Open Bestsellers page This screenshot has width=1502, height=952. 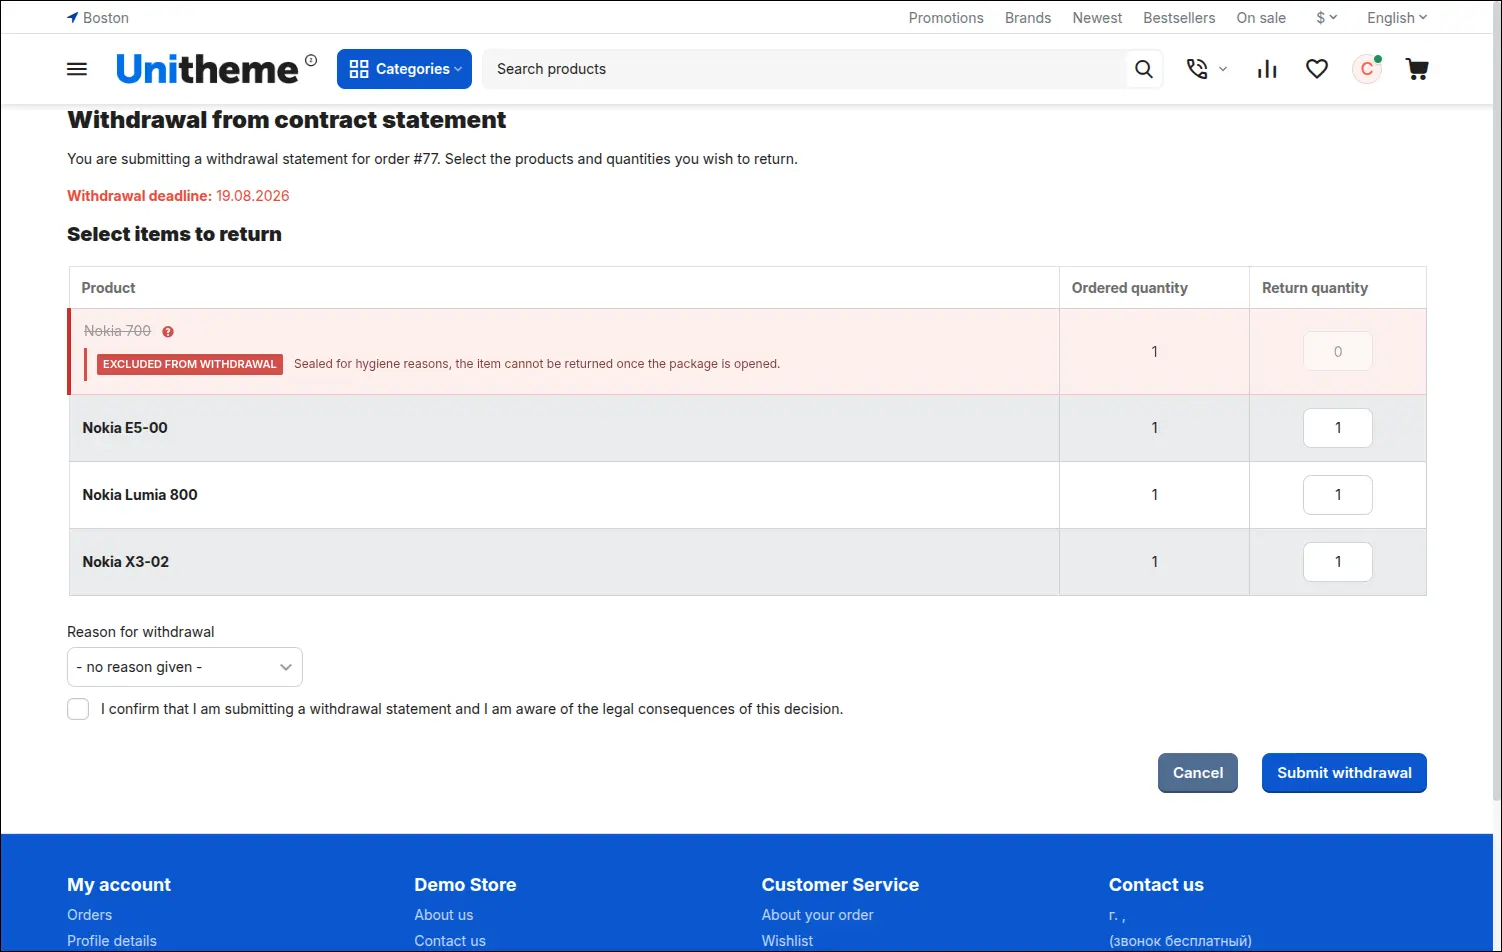[1179, 18]
